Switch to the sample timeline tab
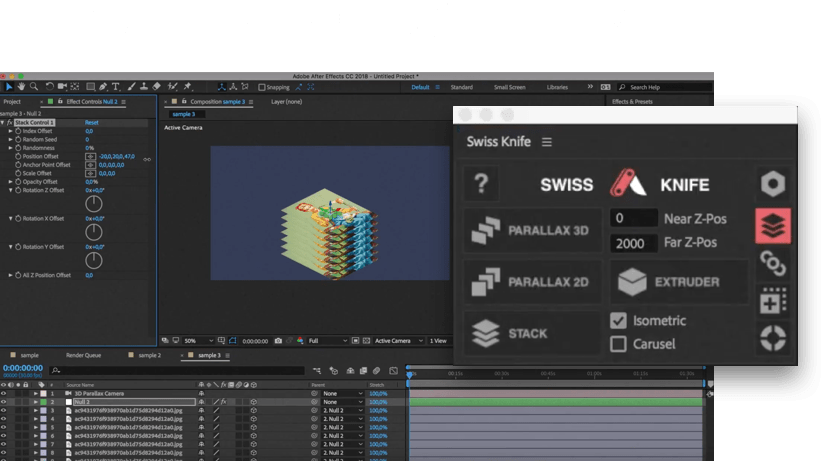Screen dimensions: 822x461 point(29,355)
